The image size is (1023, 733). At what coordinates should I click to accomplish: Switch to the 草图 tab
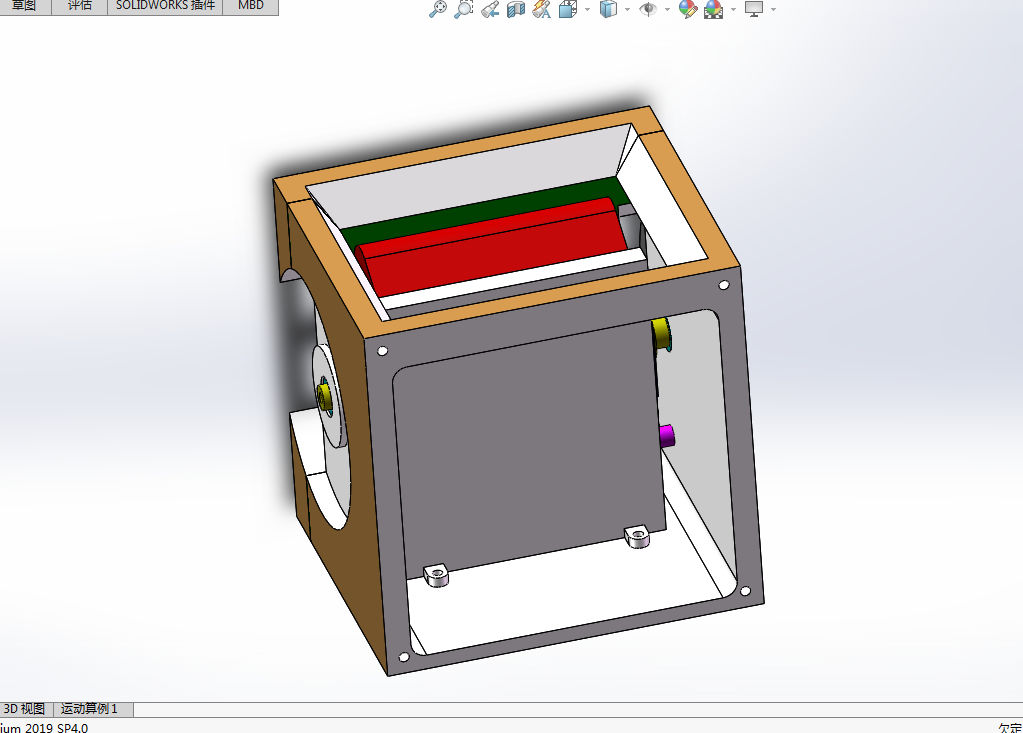(x=25, y=6)
